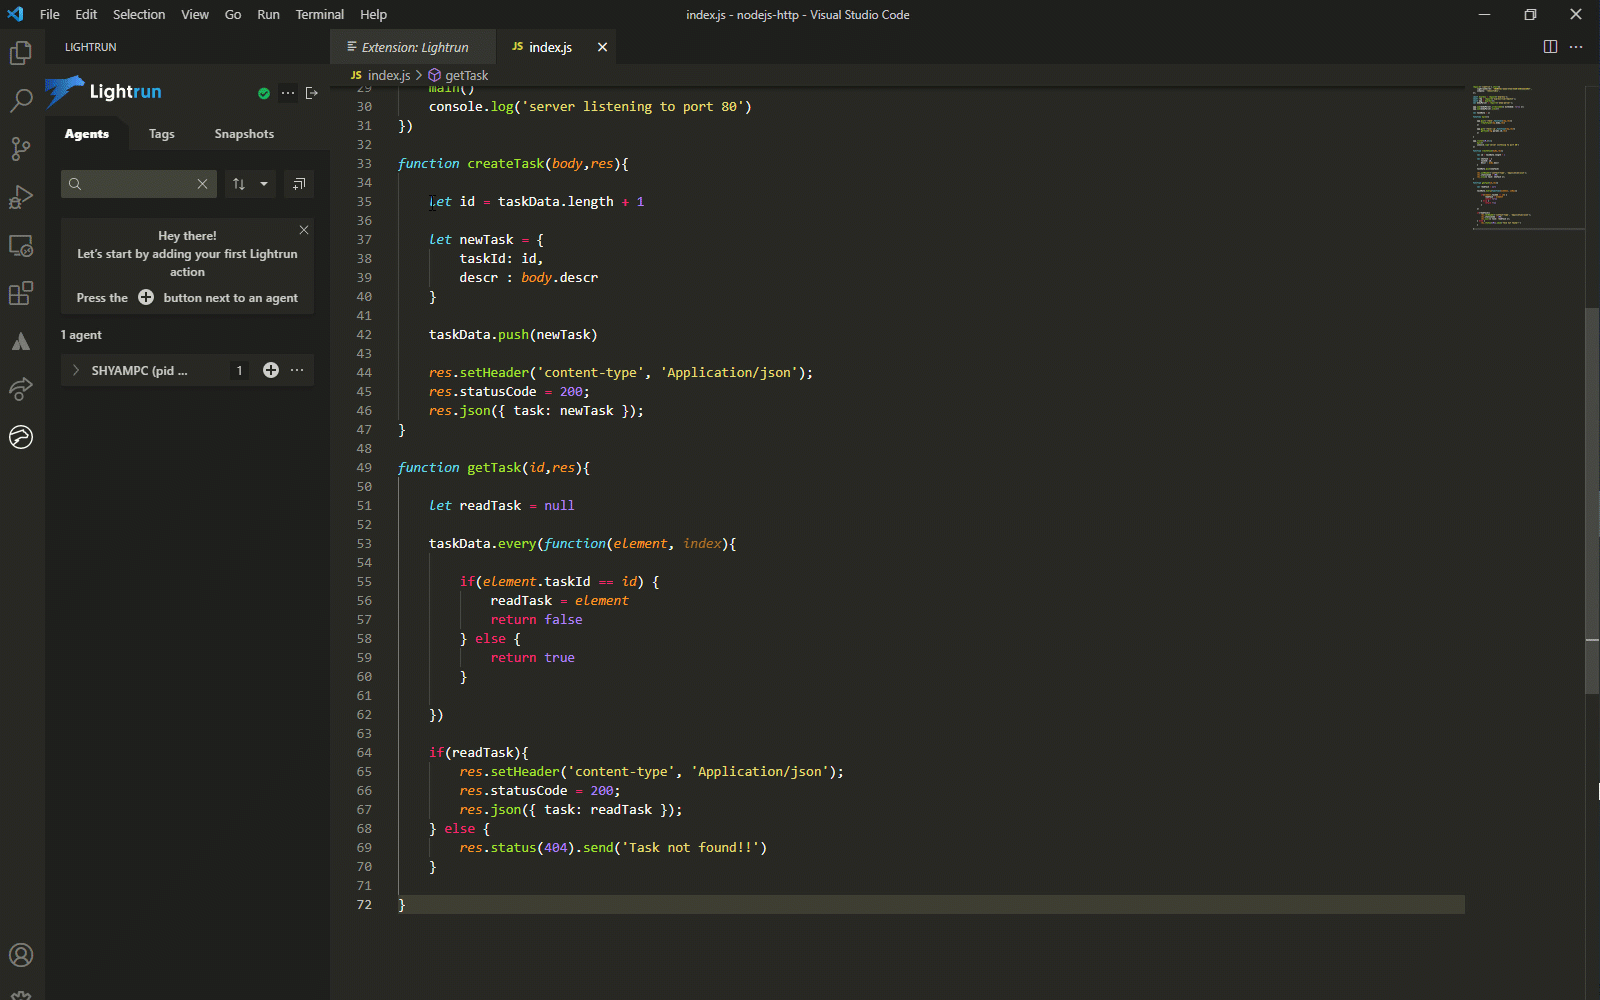
Task: Add action to SHYAMPC agent with plus button
Action: [271, 370]
